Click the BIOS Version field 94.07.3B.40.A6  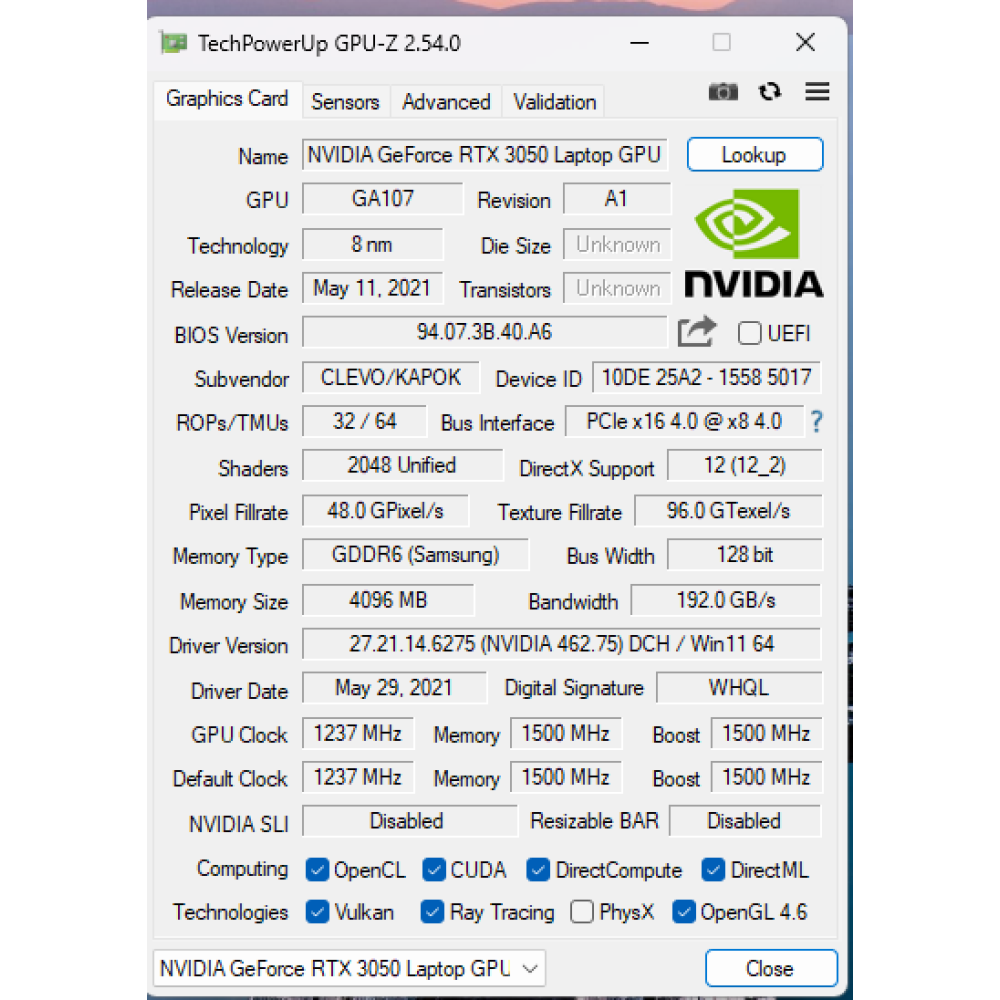coord(485,332)
